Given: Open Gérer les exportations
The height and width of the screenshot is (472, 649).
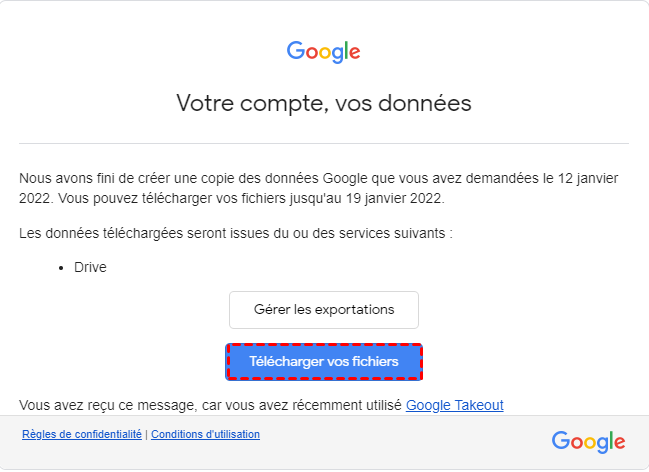Looking at the screenshot, I should click(324, 309).
